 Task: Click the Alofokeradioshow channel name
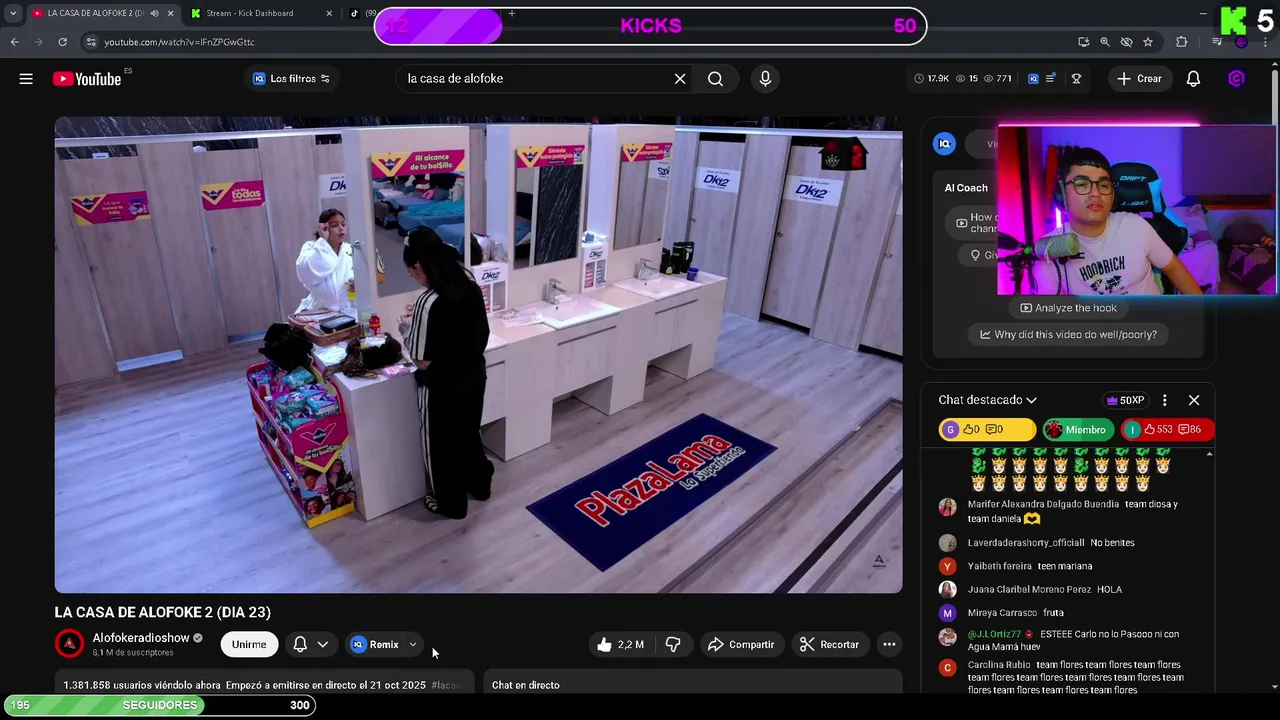(141, 638)
